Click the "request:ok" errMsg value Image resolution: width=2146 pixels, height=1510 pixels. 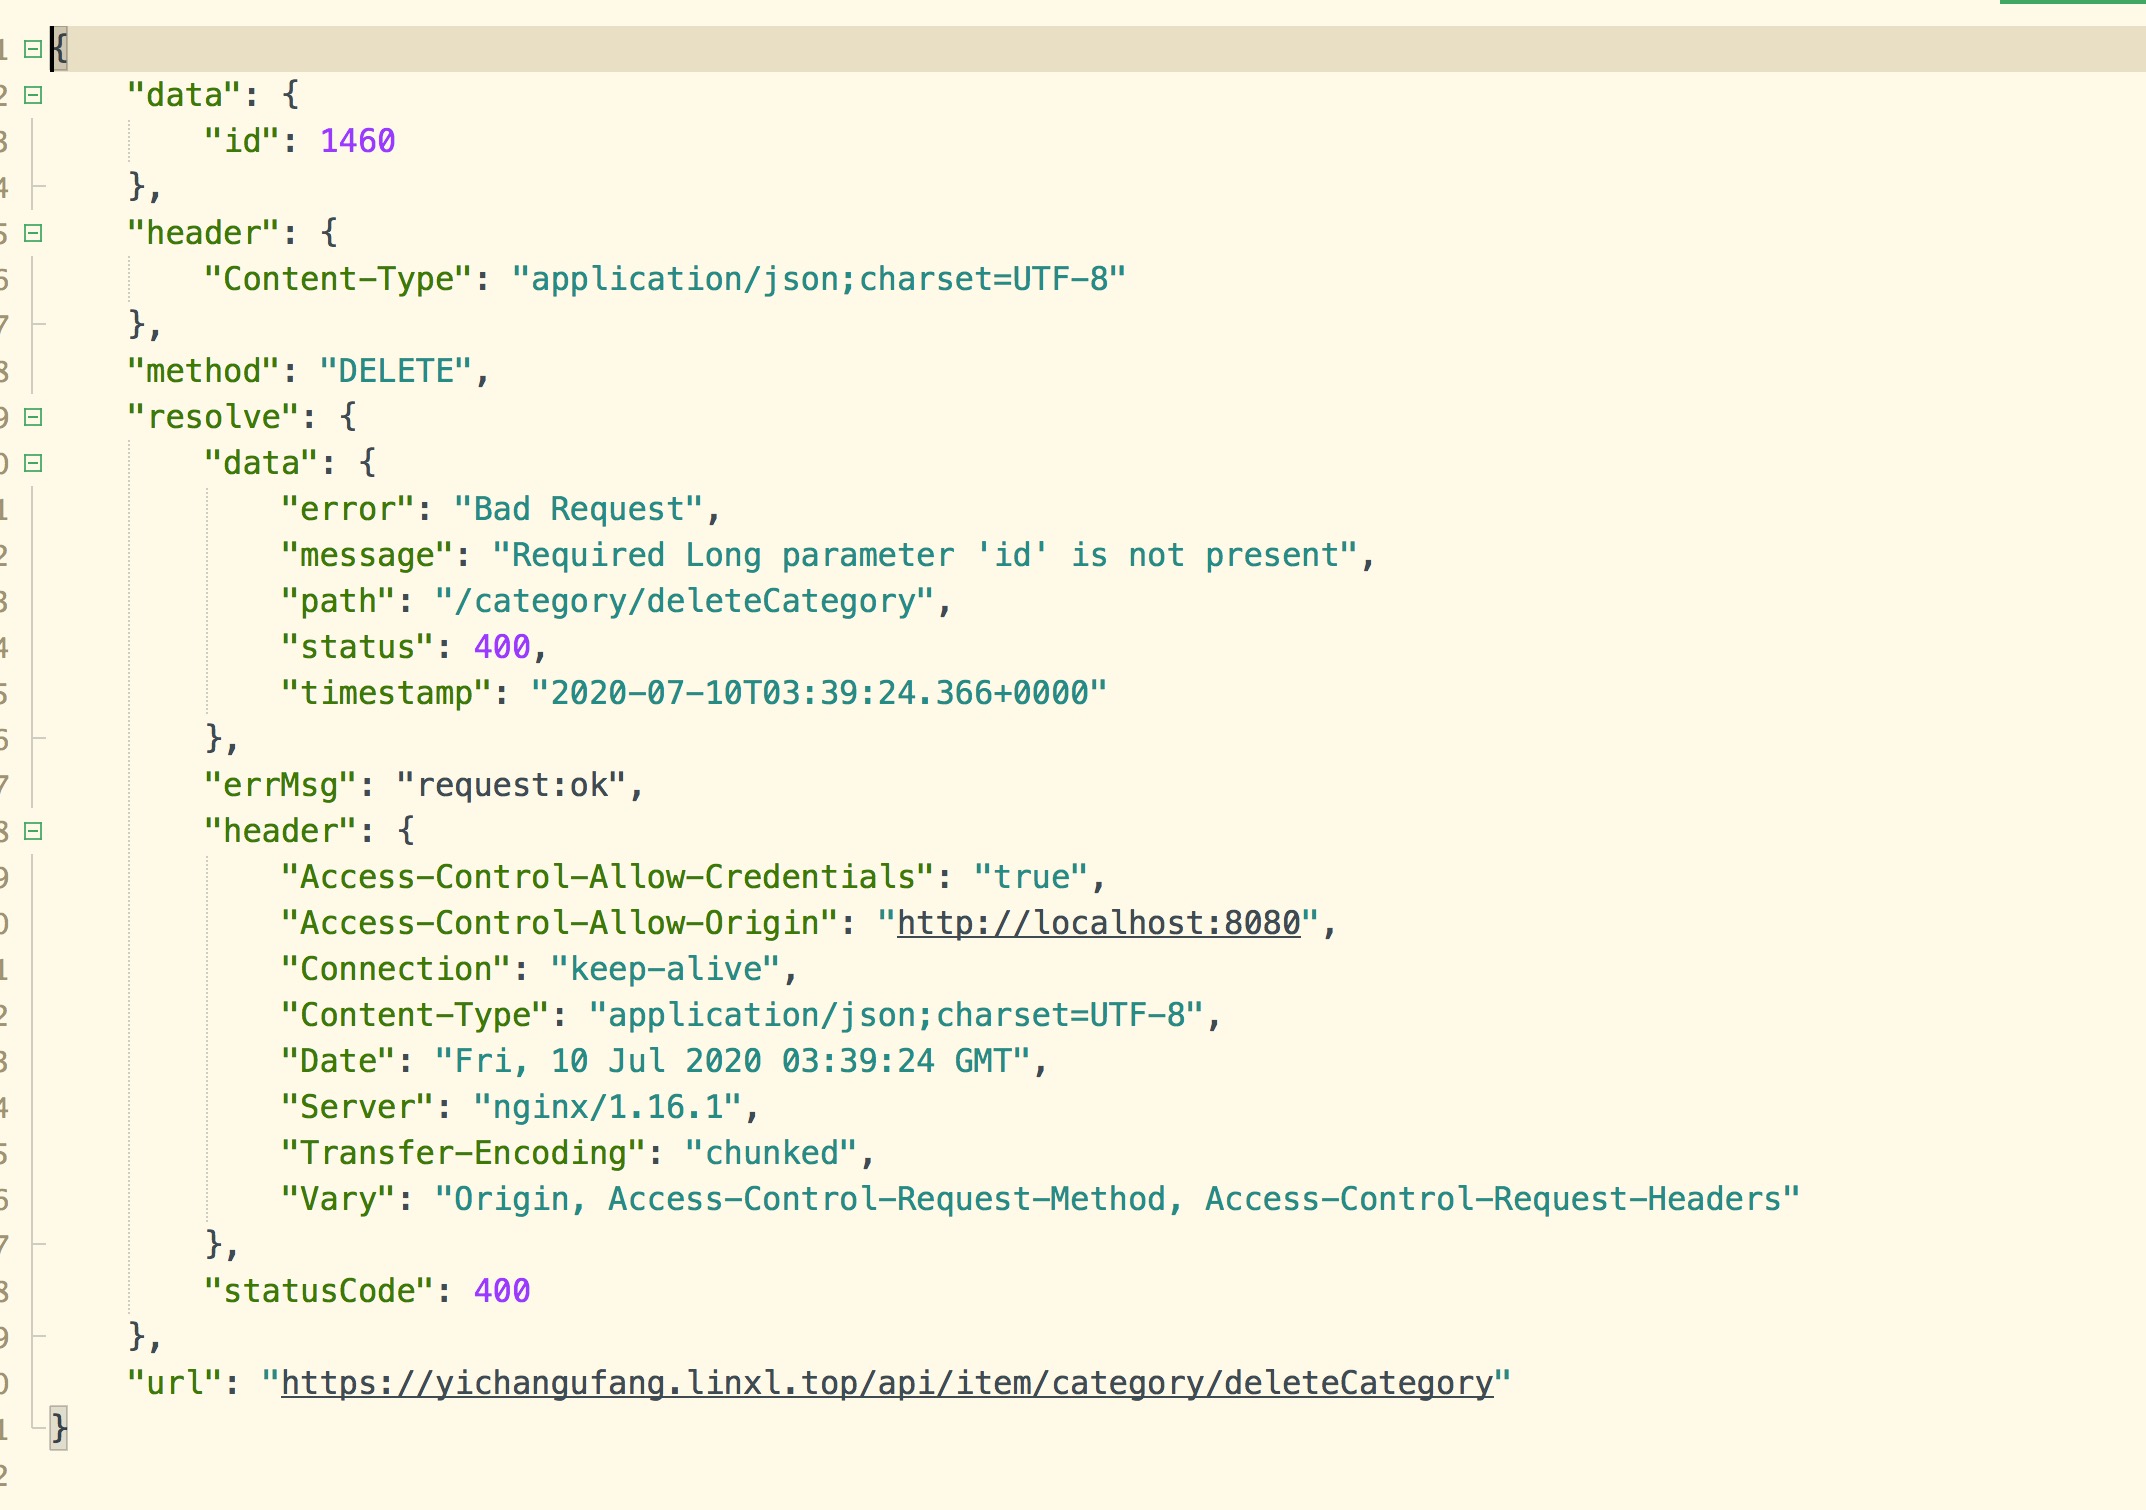tap(512, 785)
